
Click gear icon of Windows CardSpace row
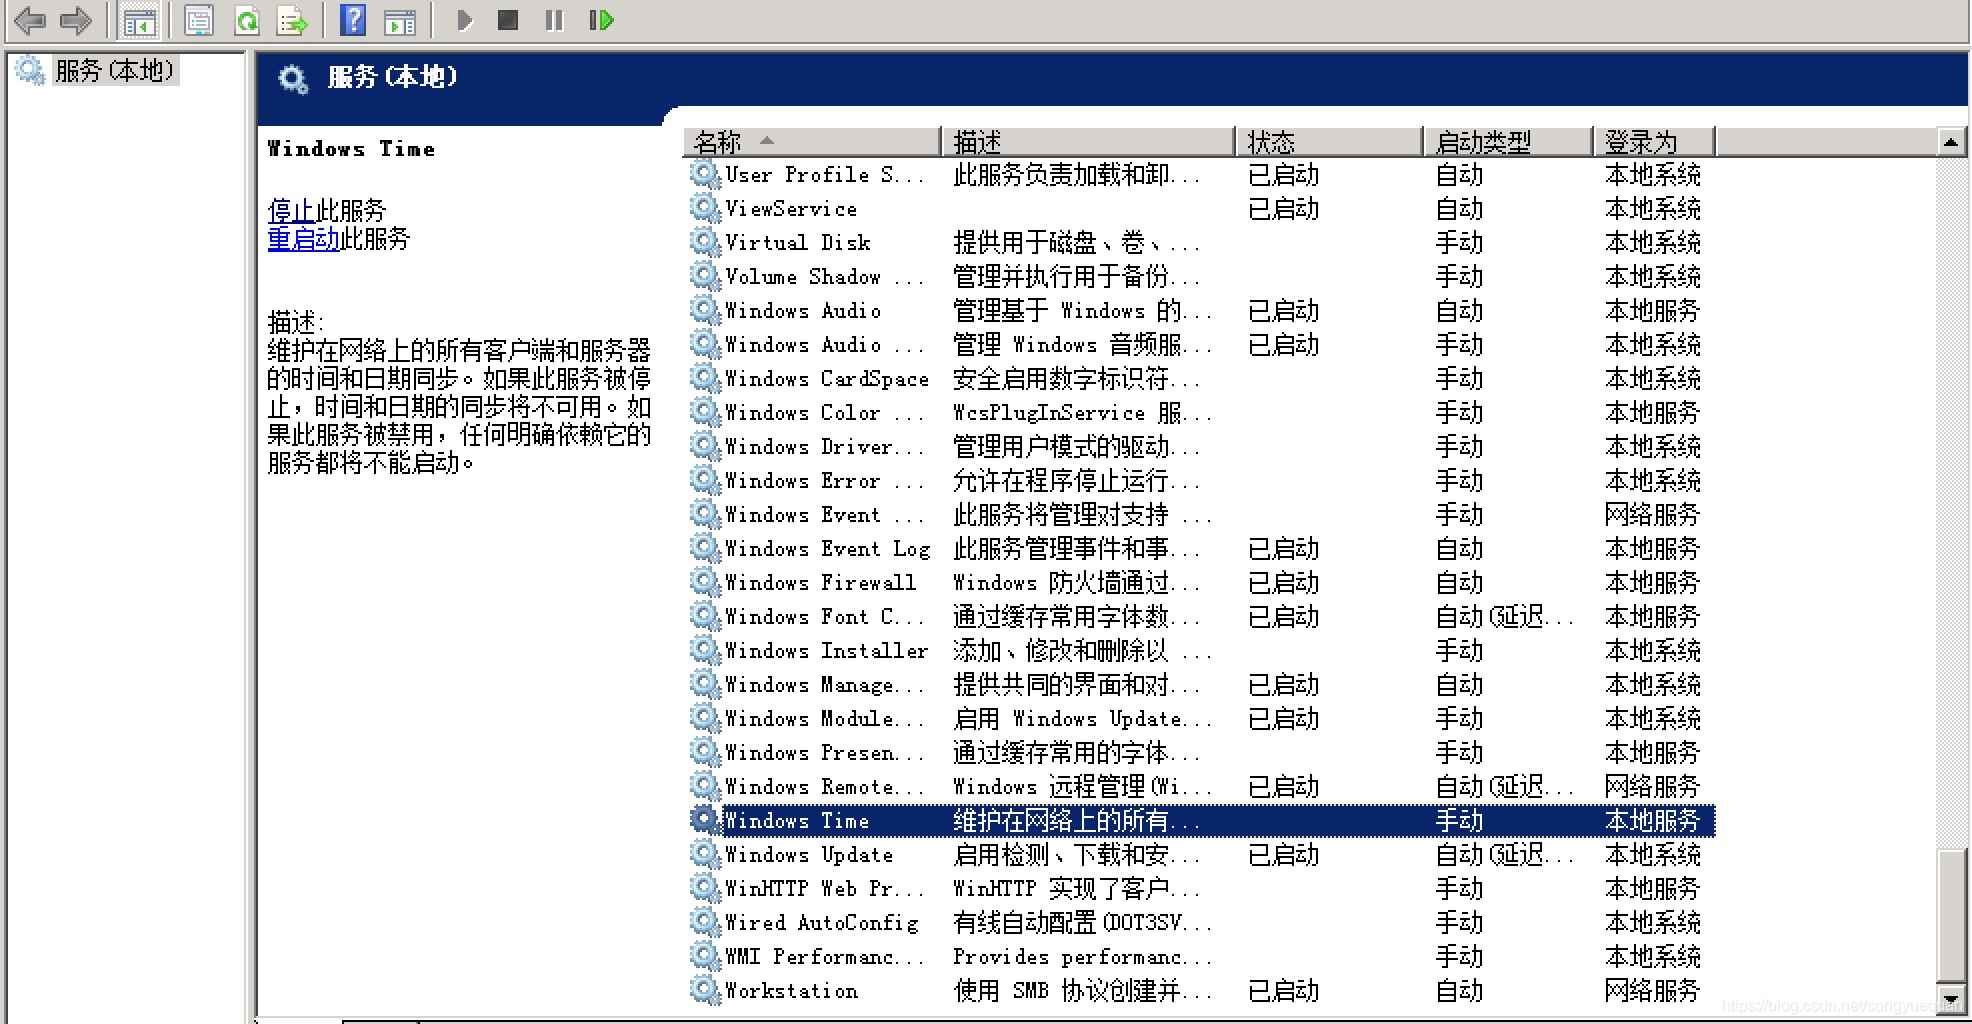click(705, 378)
